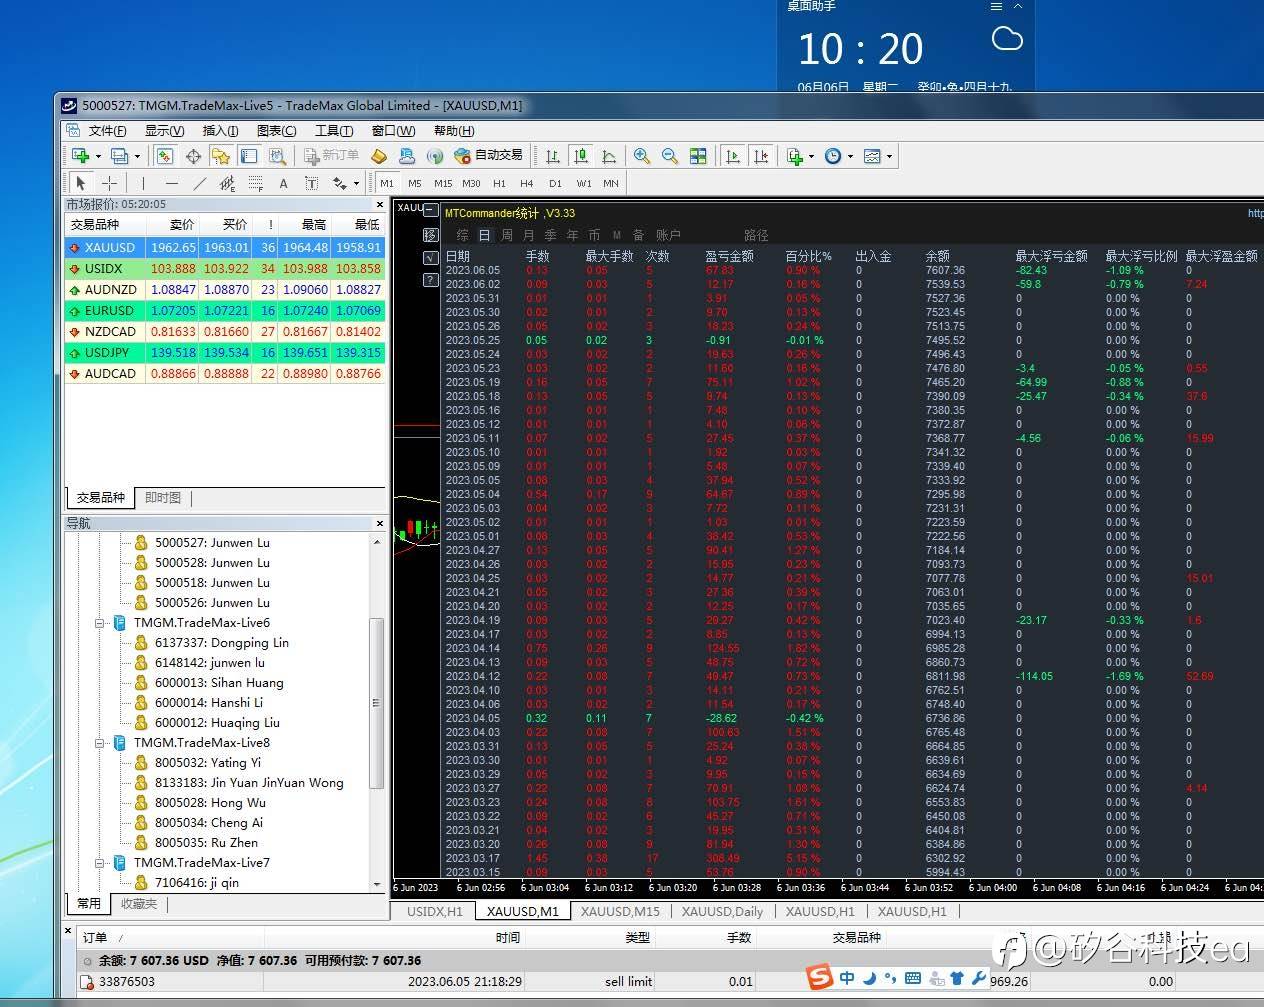Toggle the checkmark box in MTCommander panel

click(x=431, y=257)
